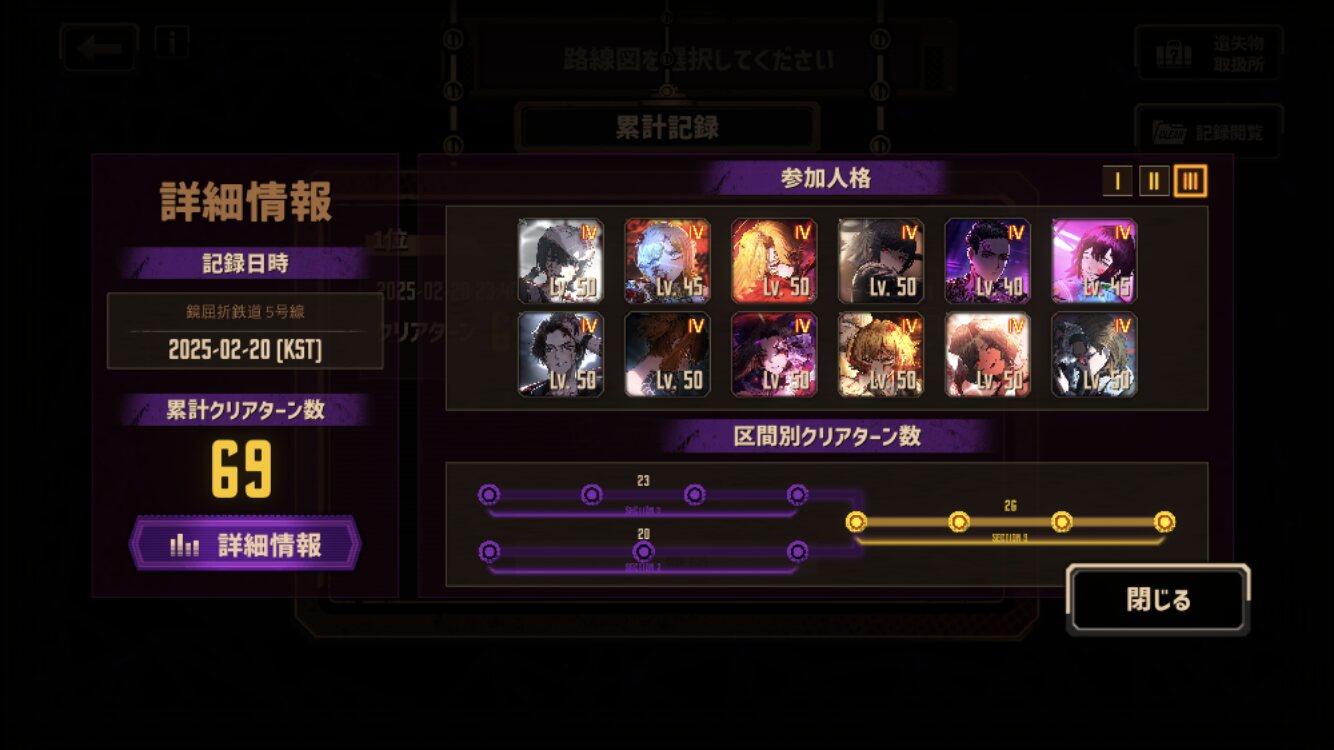Switch to team tab II
Screen dimensions: 1334x750
point(1154,181)
